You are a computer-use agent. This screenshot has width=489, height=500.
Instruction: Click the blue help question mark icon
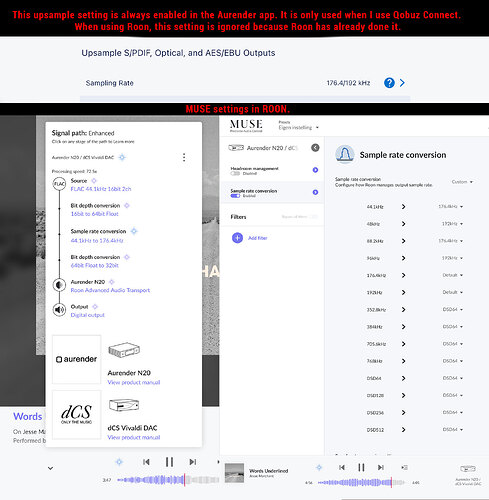pyautogui.click(x=389, y=83)
